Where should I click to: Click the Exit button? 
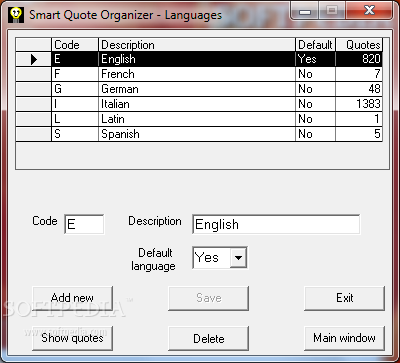click(344, 298)
